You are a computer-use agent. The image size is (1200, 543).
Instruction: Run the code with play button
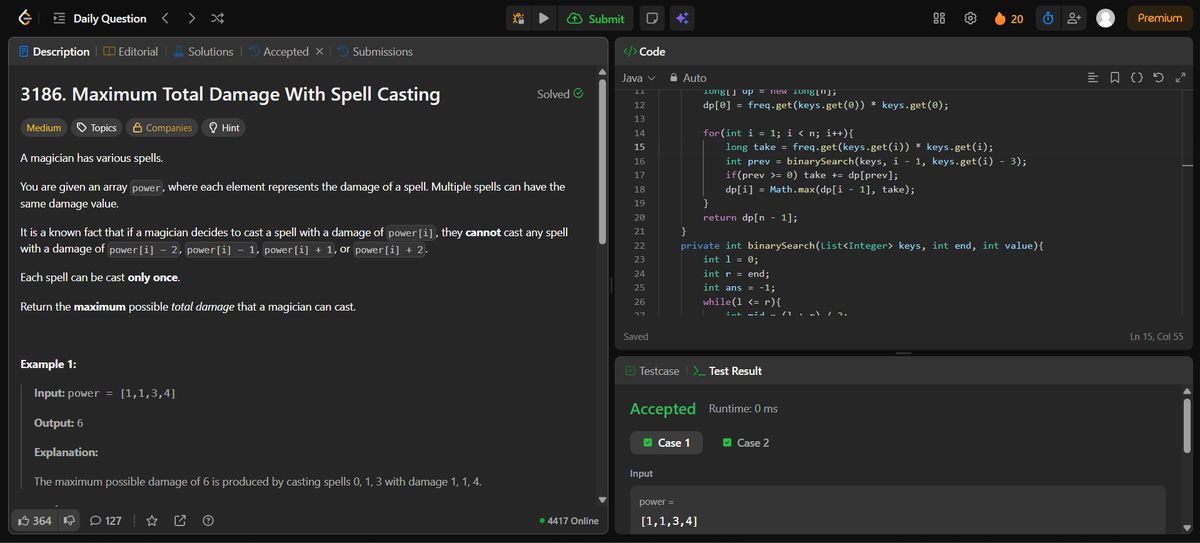pyautogui.click(x=543, y=18)
